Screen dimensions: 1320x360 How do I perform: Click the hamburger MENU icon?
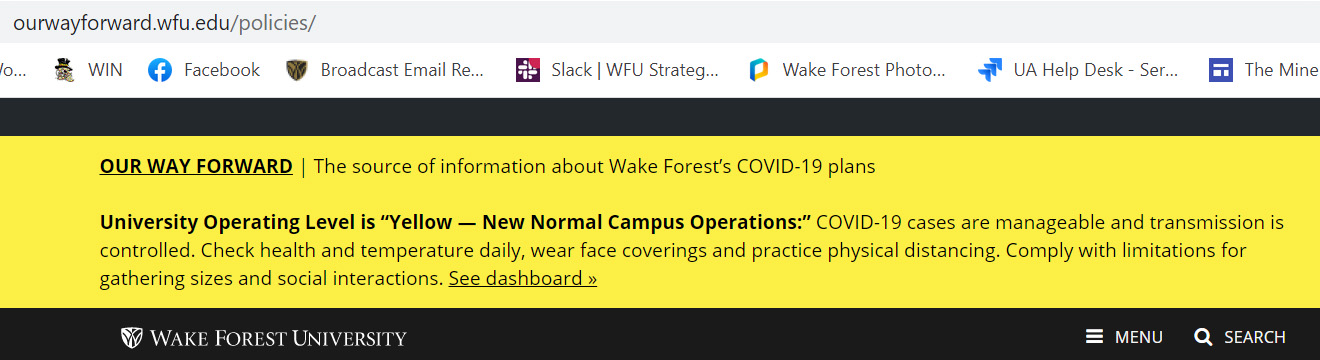click(x=1095, y=337)
